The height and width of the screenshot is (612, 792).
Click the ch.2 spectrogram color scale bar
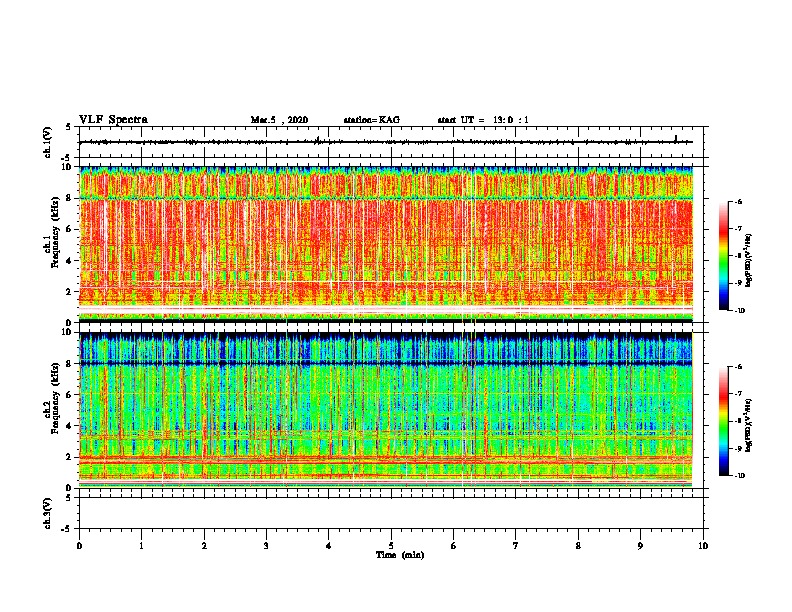[x=723, y=421]
